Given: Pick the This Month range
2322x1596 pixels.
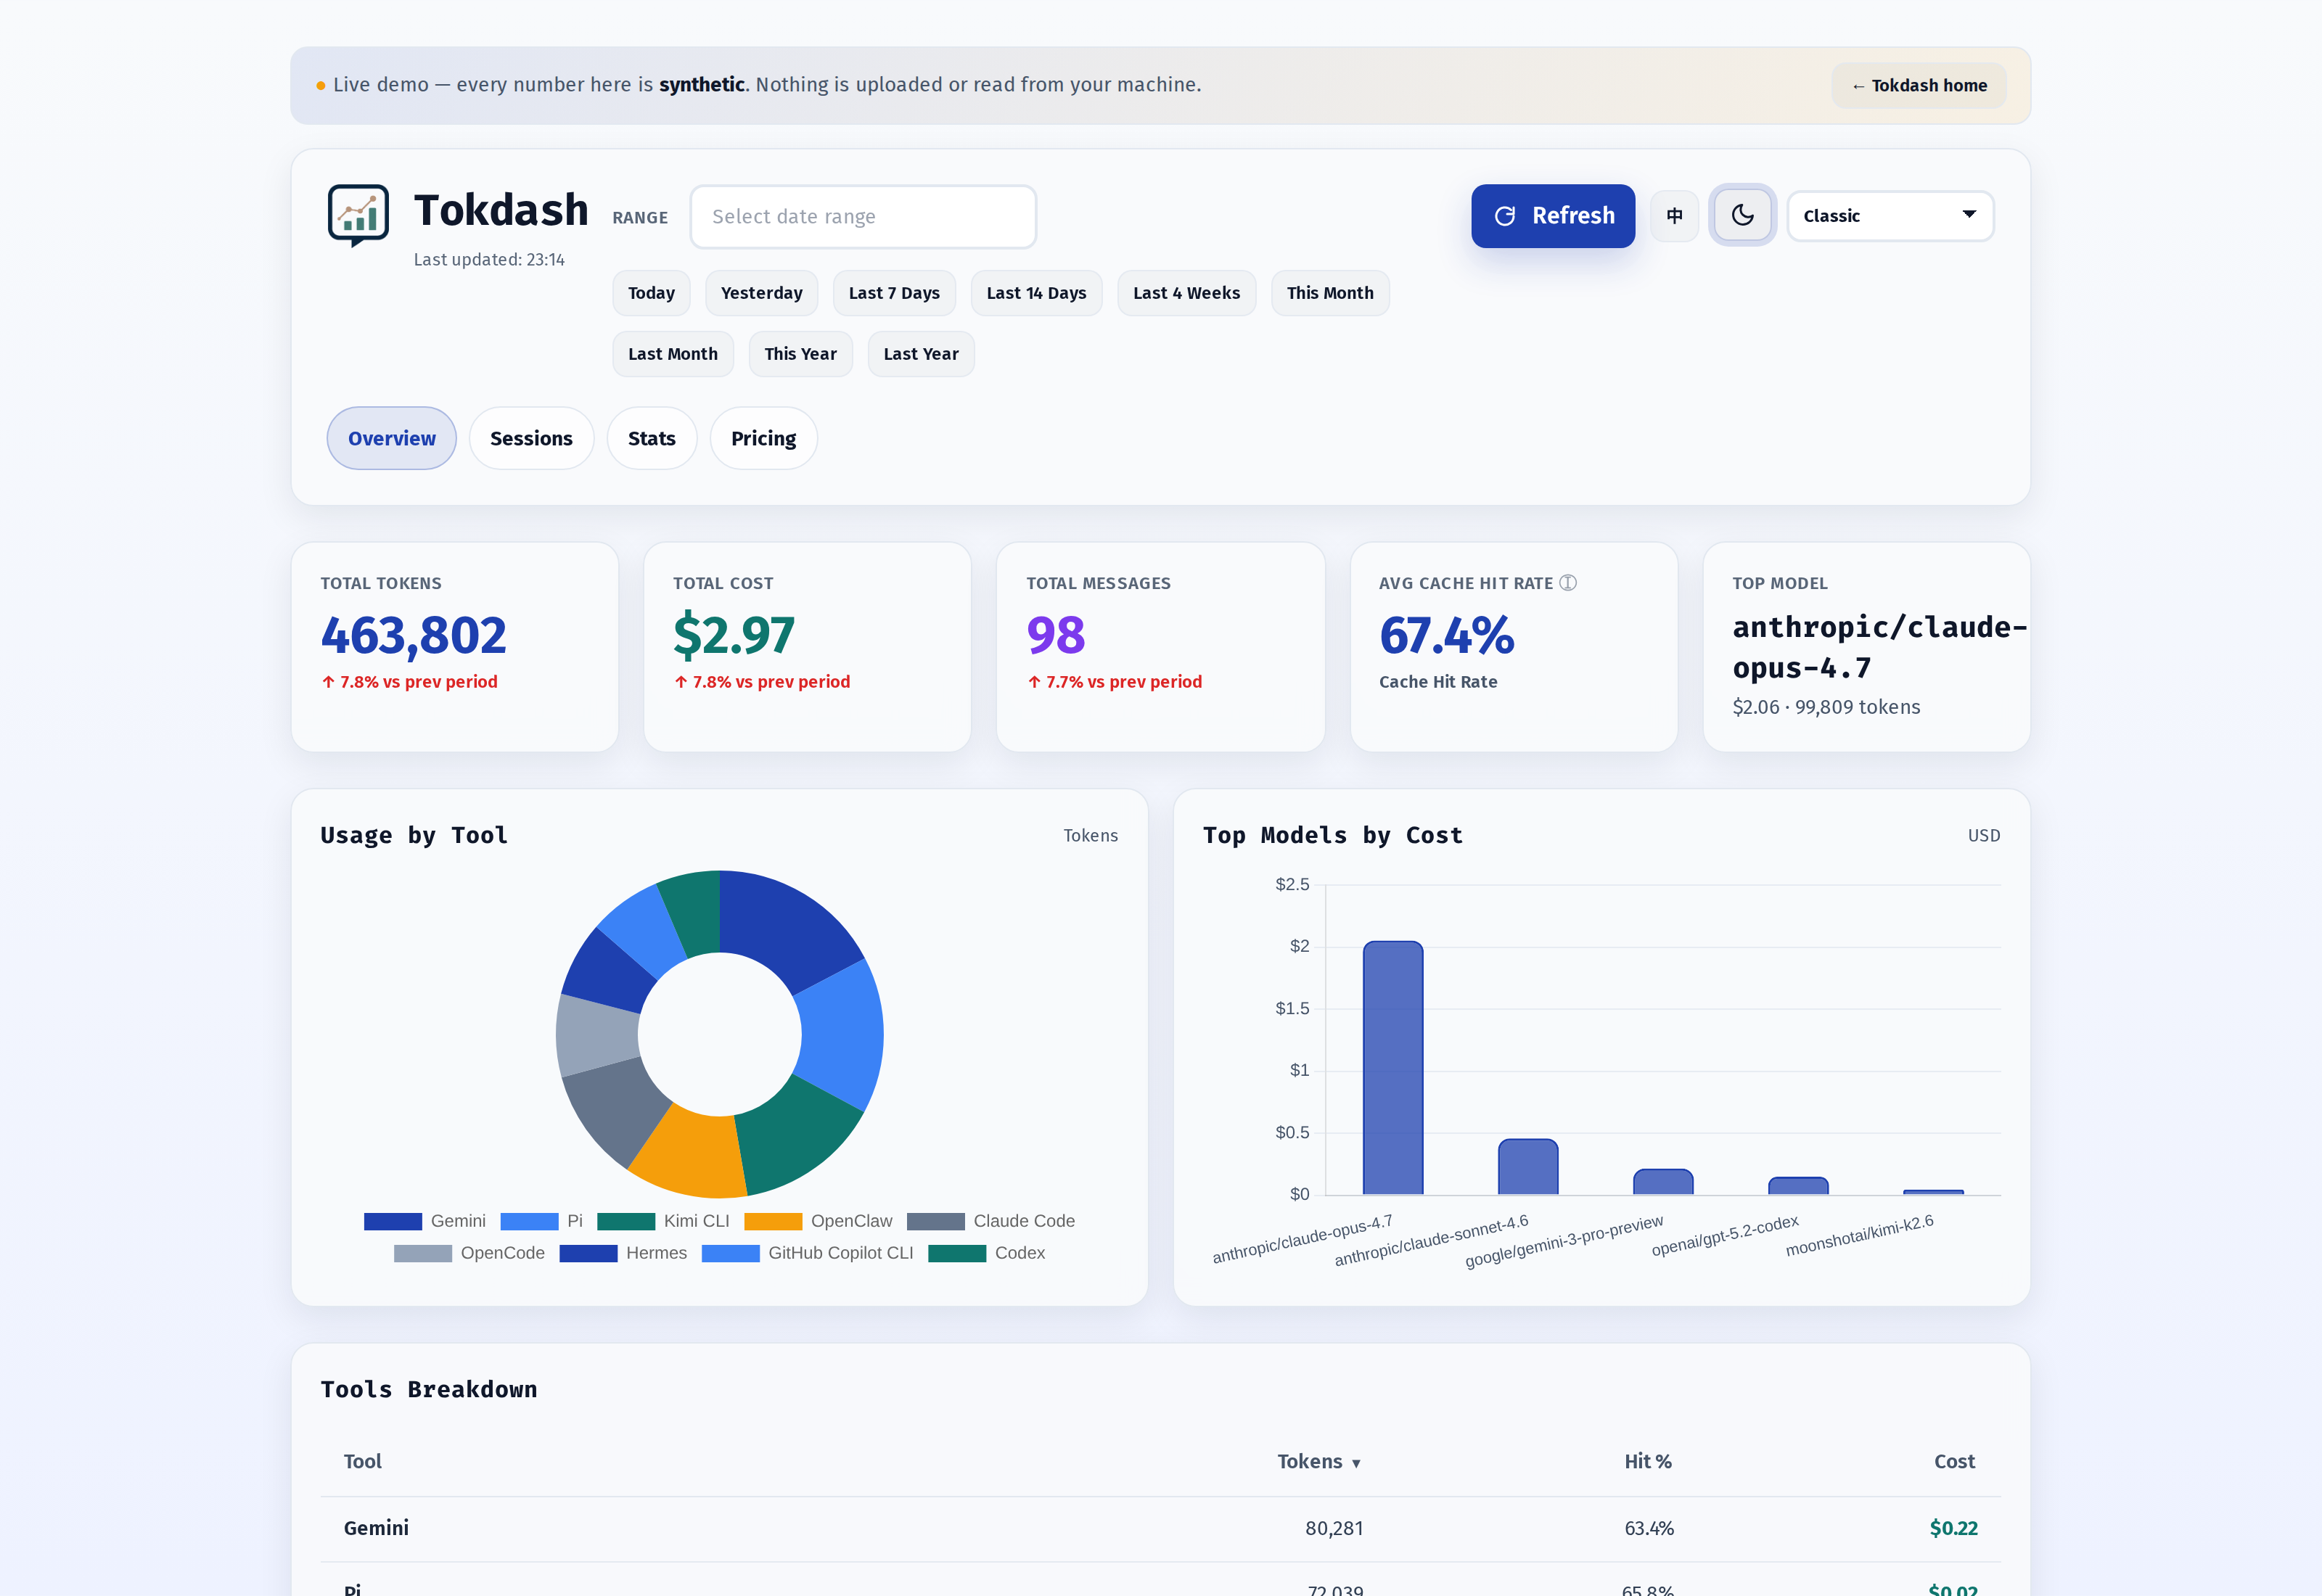Looking at the screenshot, I should [1330, 293].
